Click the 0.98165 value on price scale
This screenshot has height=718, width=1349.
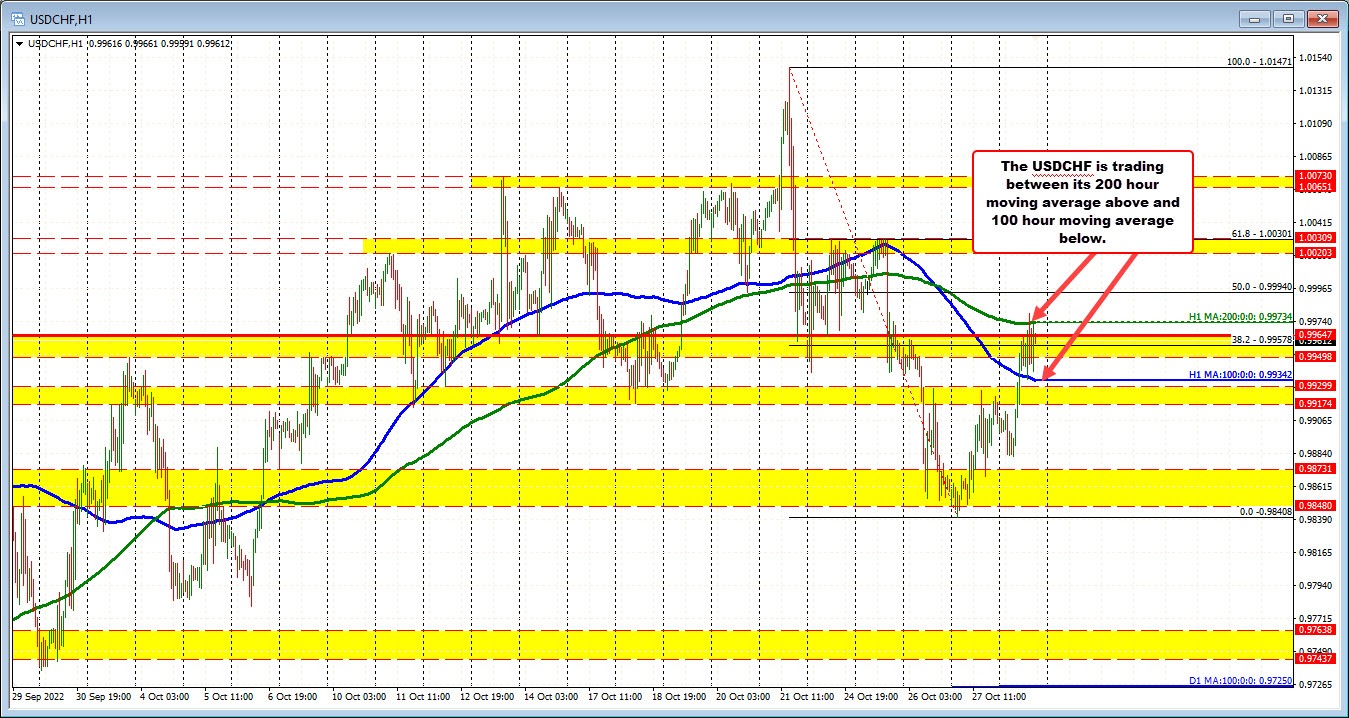1317,552
